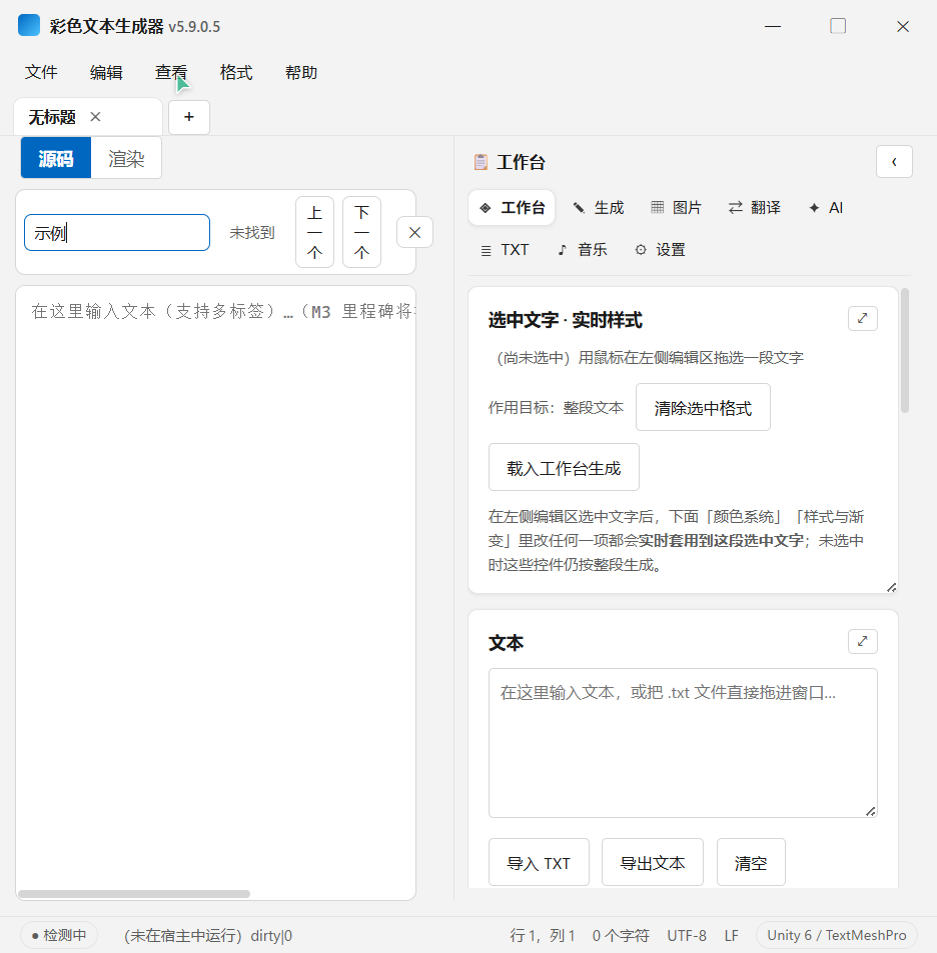Click resize grip of 选中文字 card

(x=891, y=587)
